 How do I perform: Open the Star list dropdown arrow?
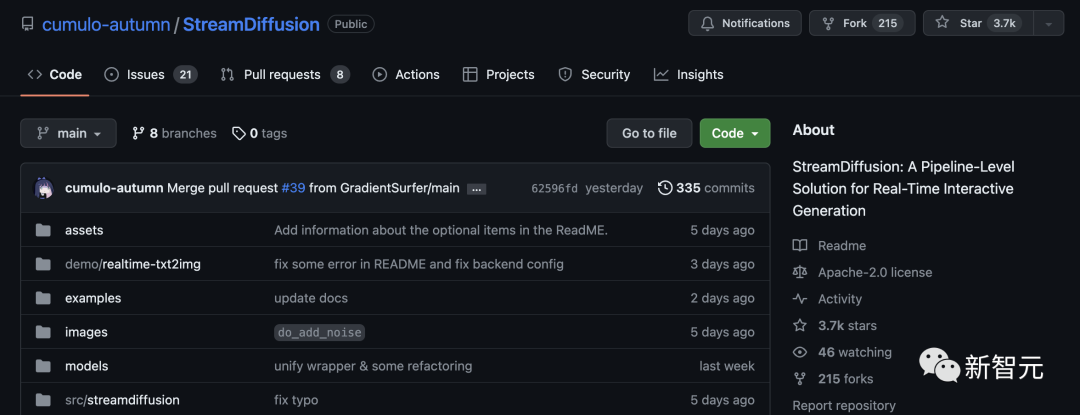coord(1048,23)
